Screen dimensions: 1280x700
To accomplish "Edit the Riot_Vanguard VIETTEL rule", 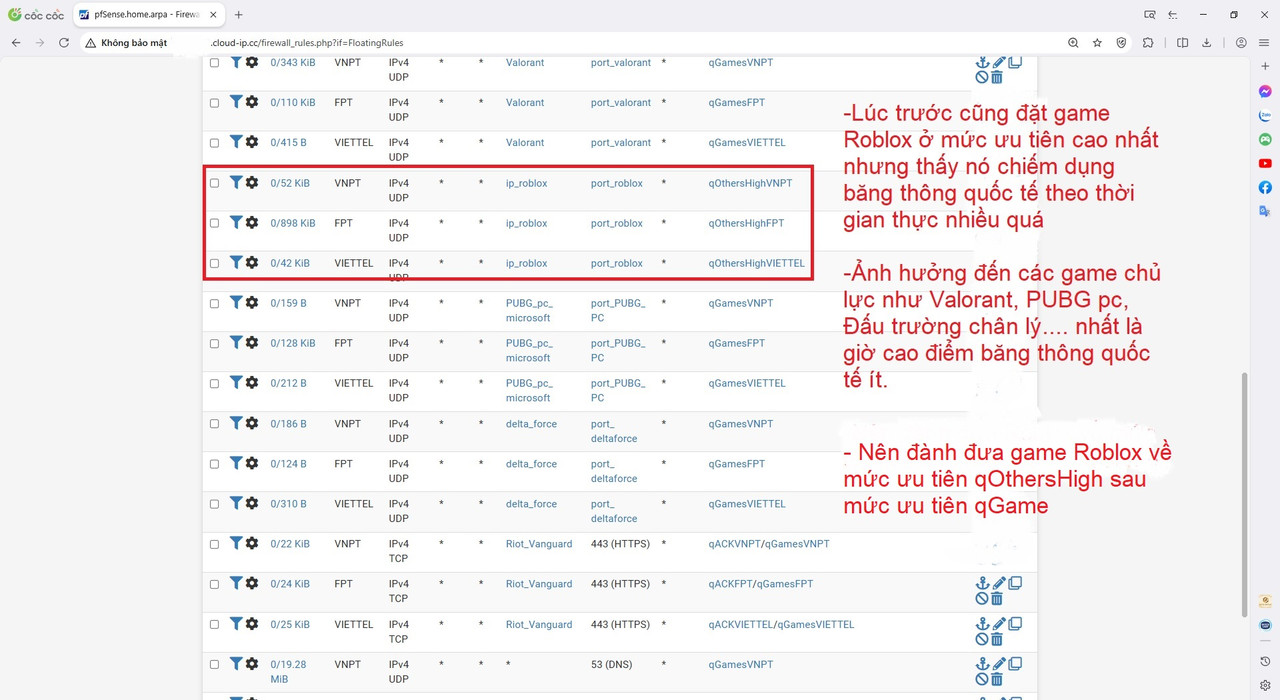I will 998,624.
